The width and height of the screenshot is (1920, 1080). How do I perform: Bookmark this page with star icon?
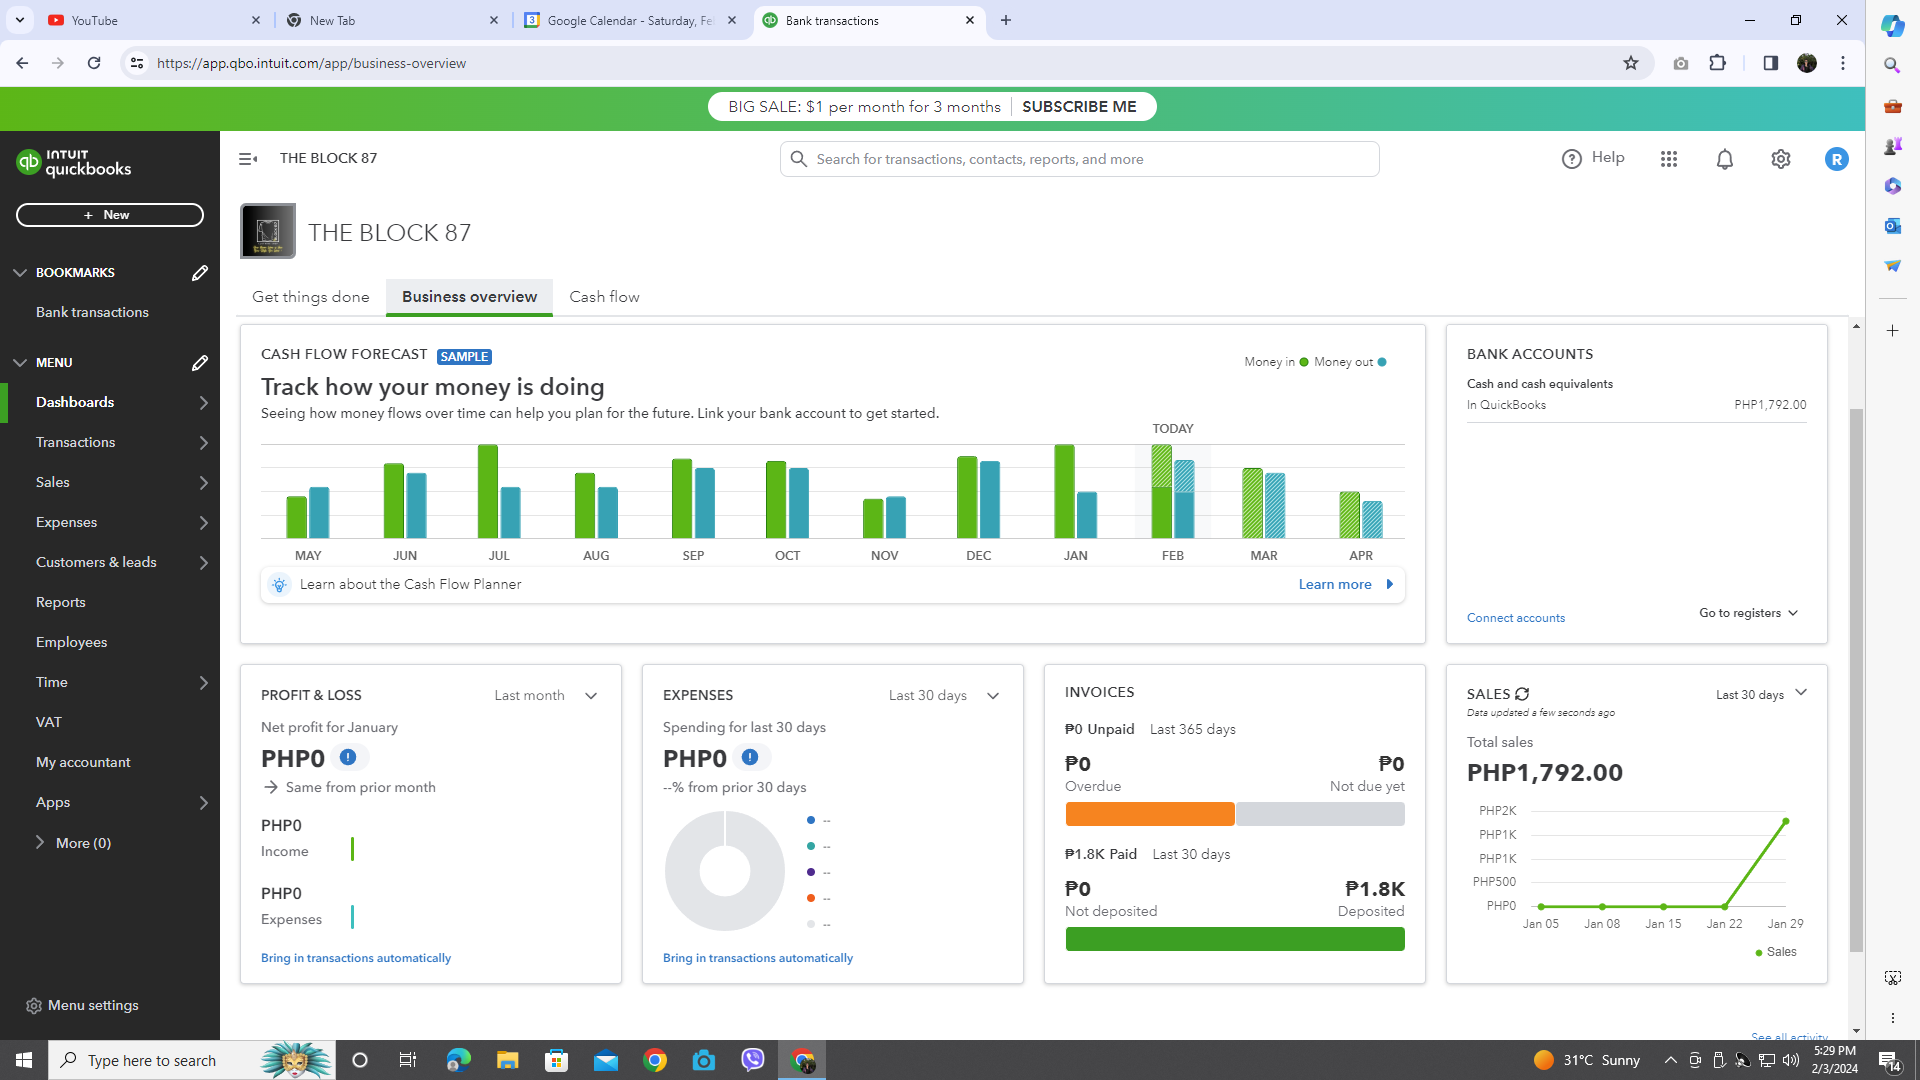pyautogui.click(x=1631, y=63)
